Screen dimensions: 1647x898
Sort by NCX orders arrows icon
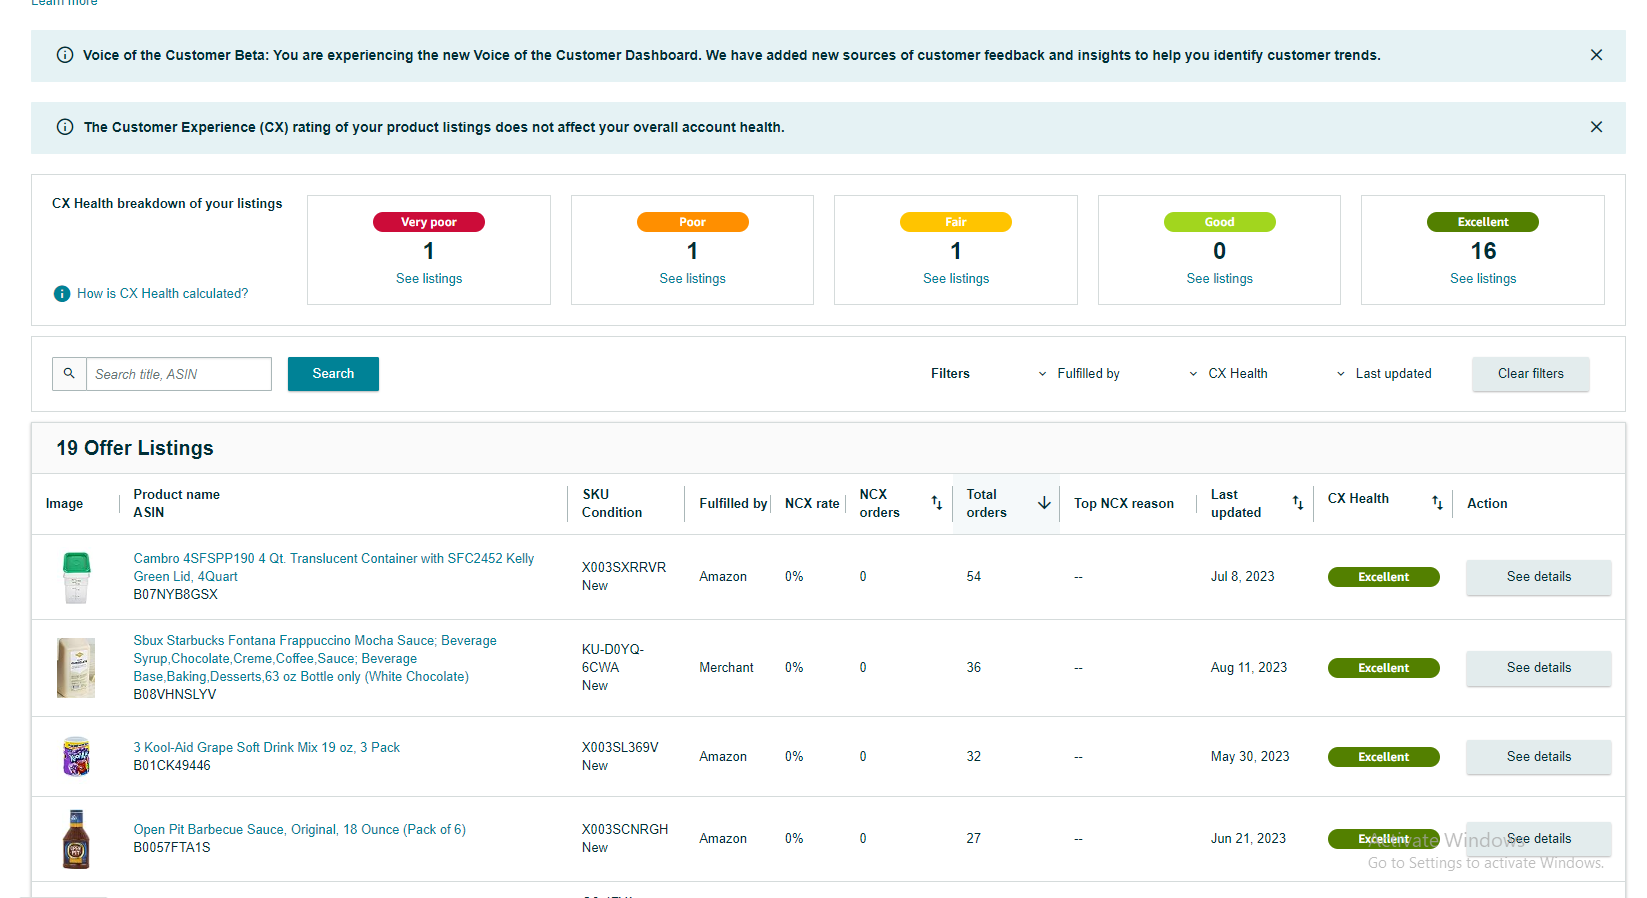point(937,503)
